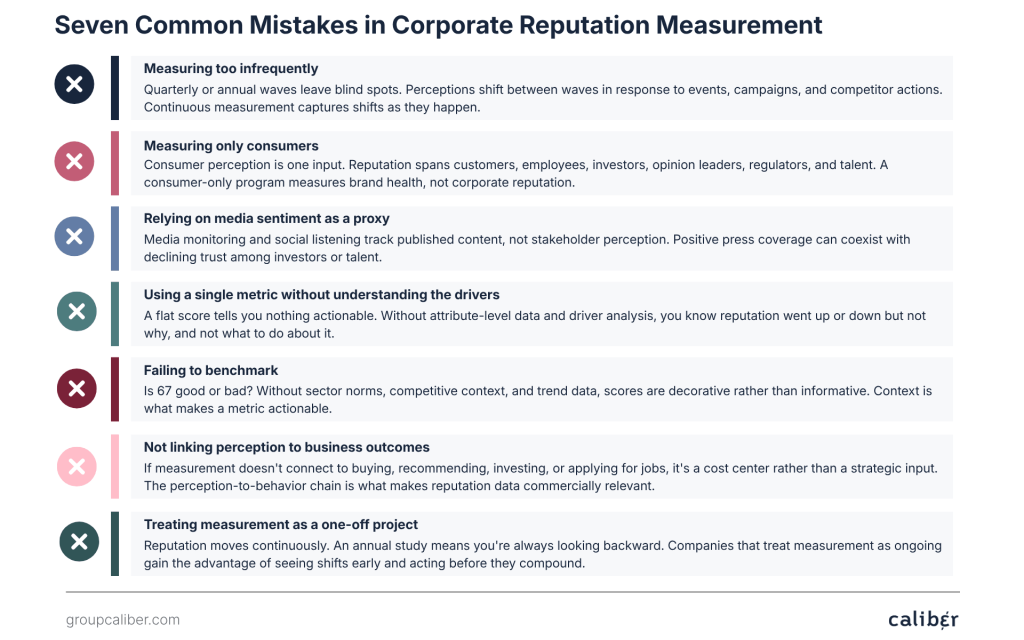
Task: Open the groupcaliber.com link
Action: coord(123,620)
